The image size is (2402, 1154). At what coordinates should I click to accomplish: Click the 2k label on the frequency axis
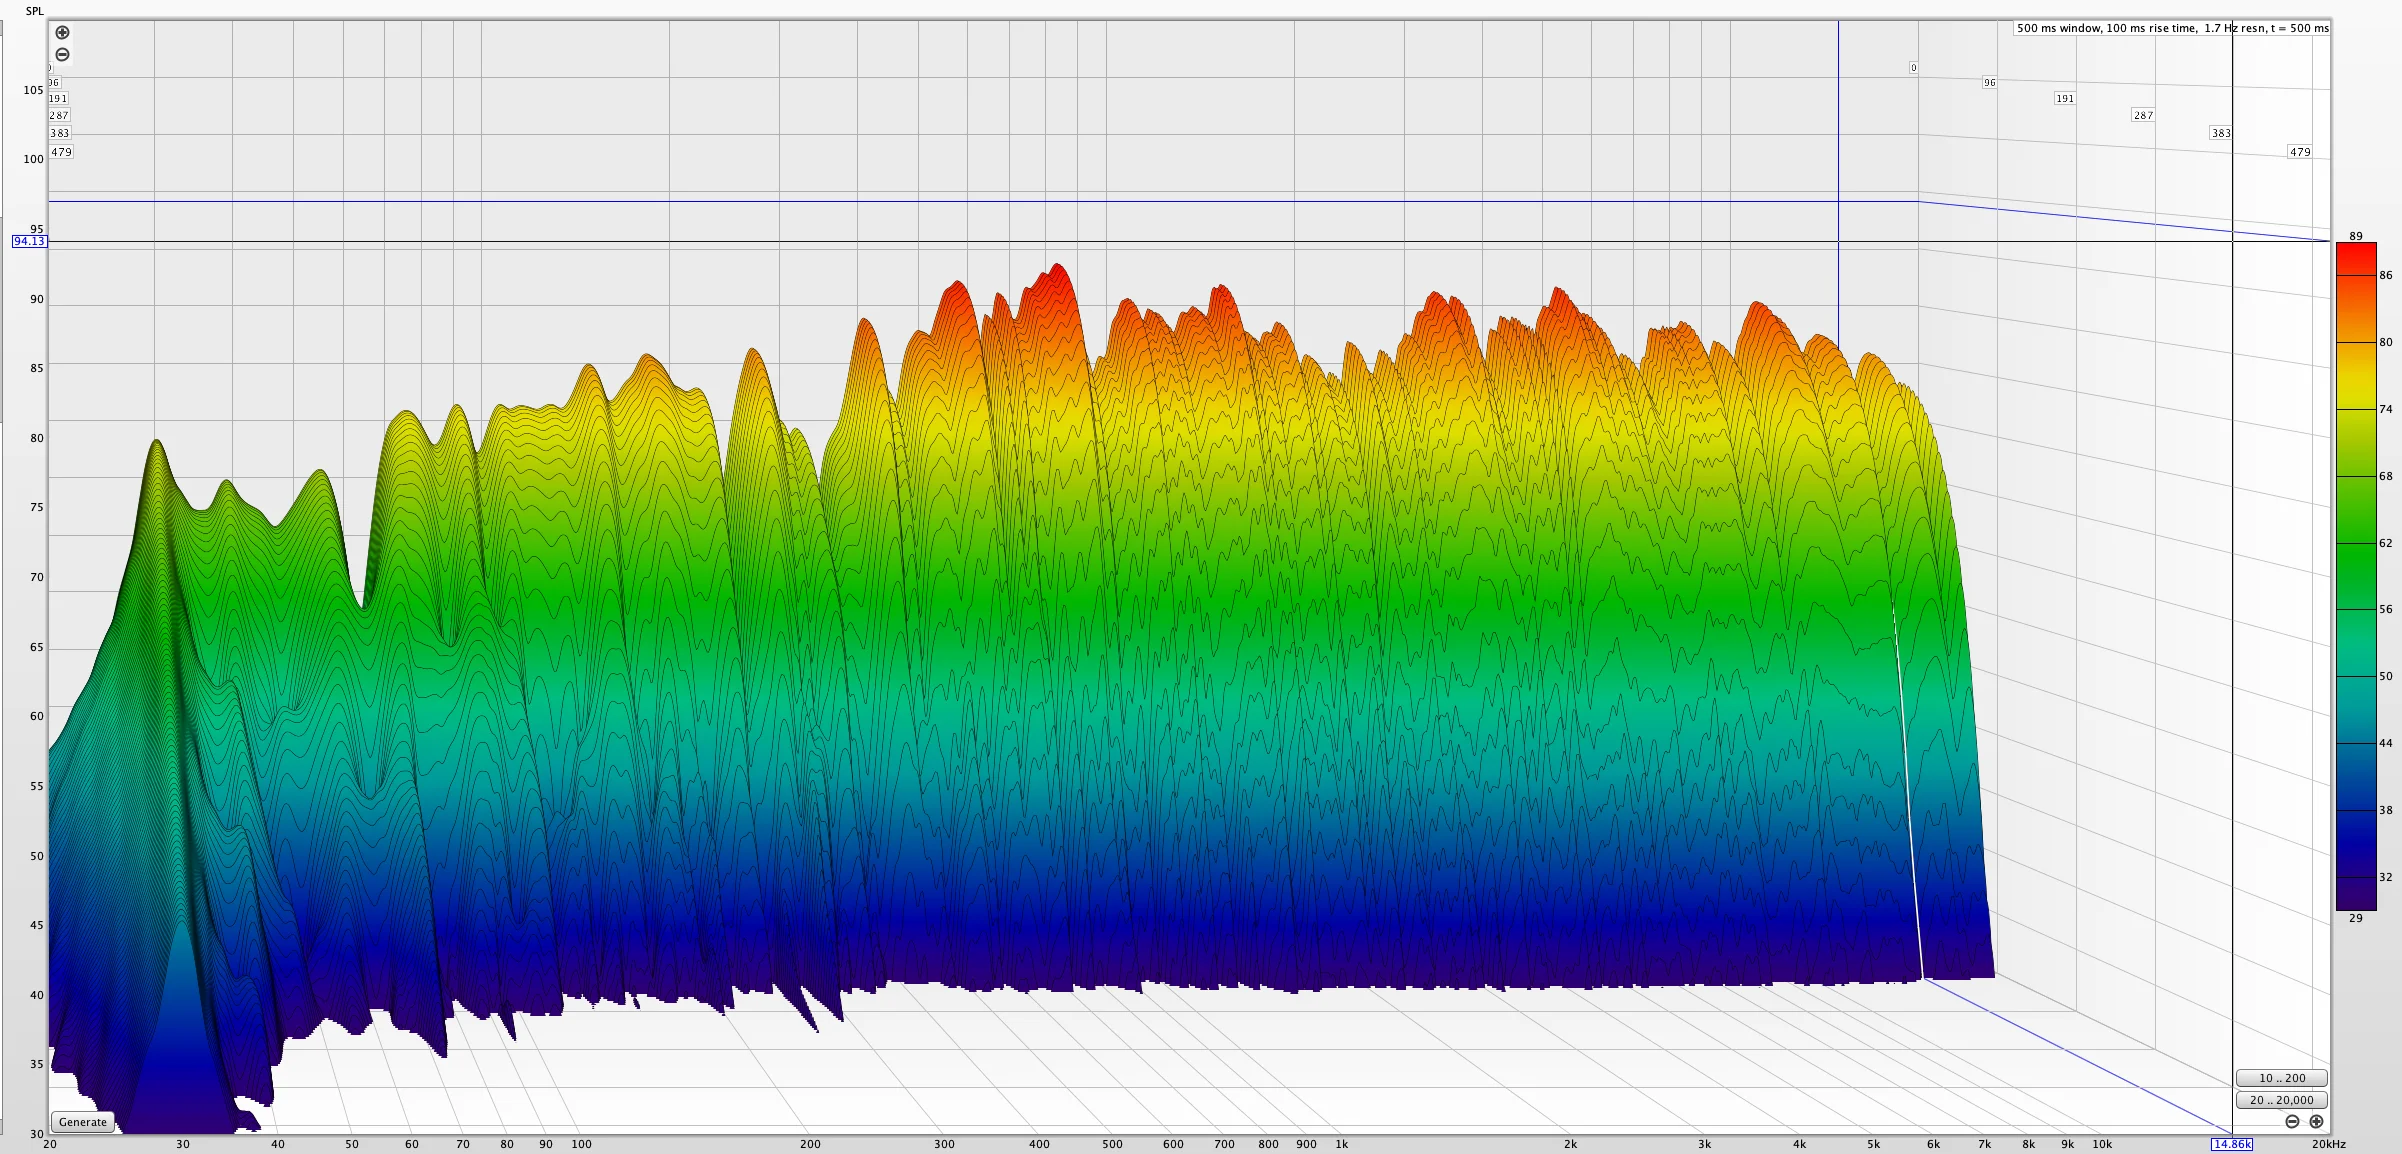1570,1144
